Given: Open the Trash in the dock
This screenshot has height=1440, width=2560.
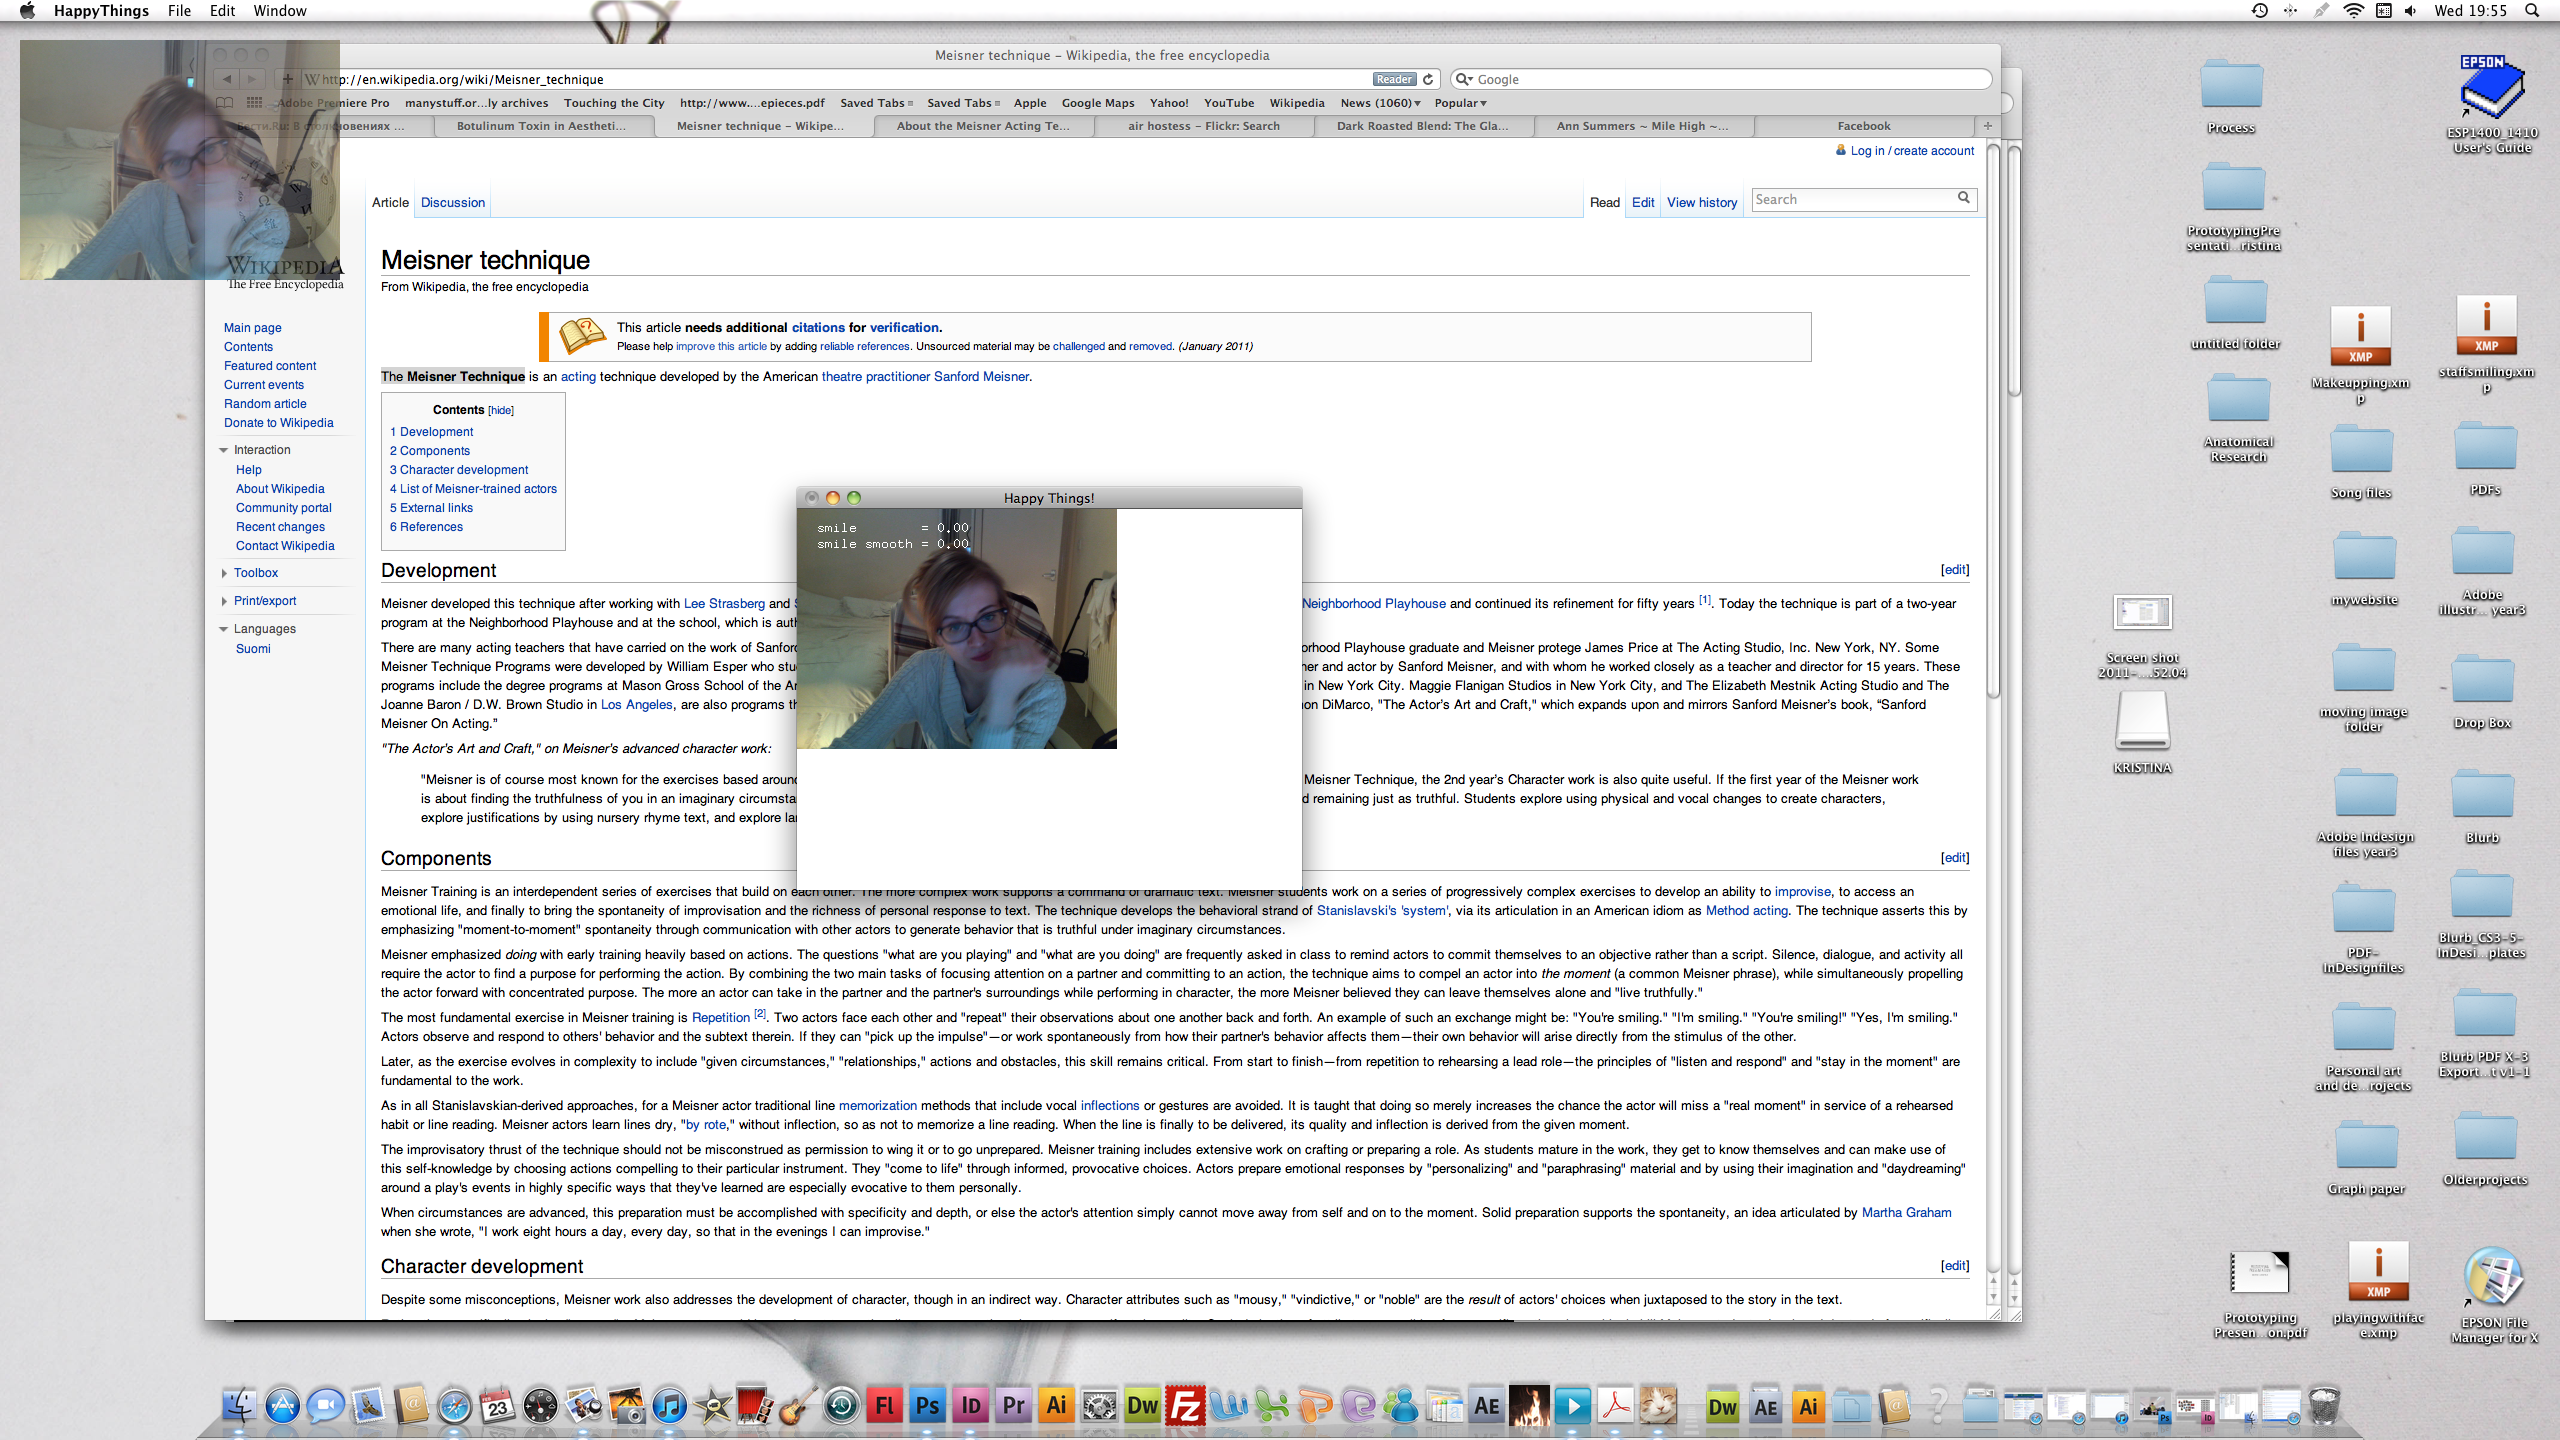Looking at the screenshot, I should (x=2323, y=1406).
